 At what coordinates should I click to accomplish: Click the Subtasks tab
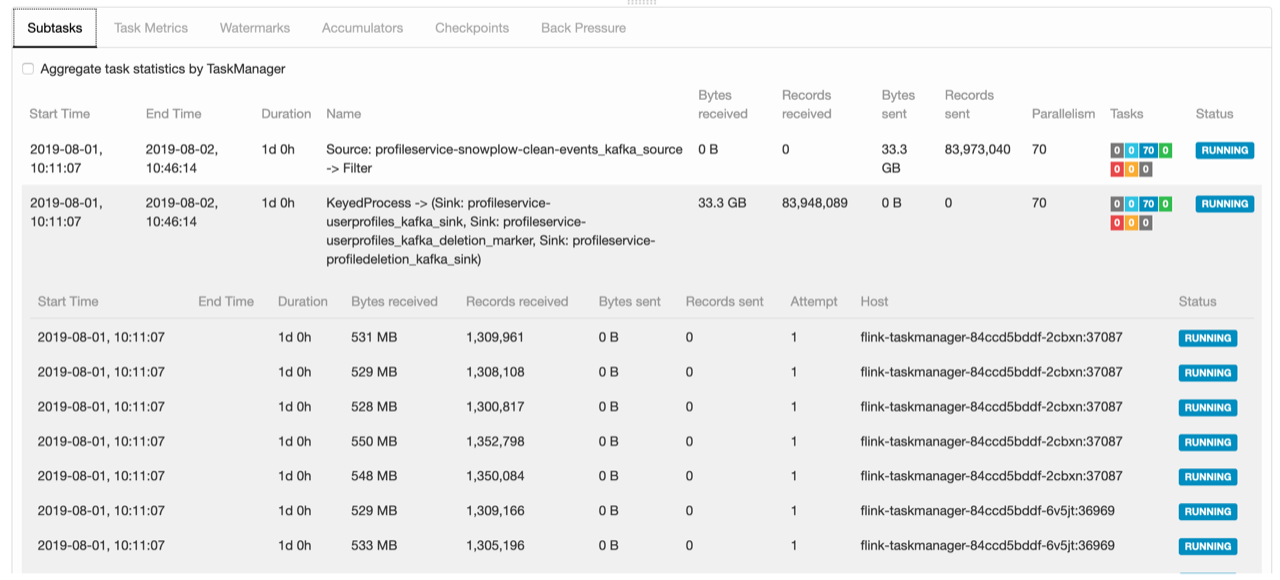click(55, 28)
